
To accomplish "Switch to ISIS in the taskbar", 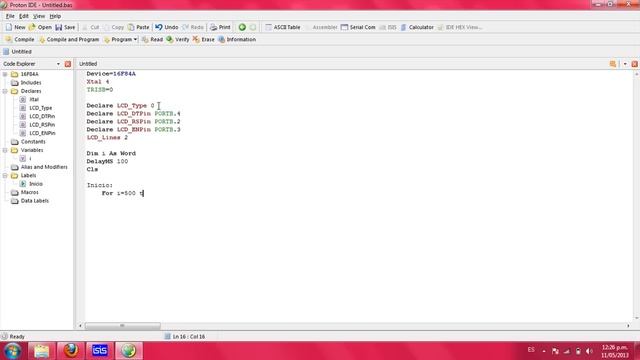I will (x=100, y=351).
